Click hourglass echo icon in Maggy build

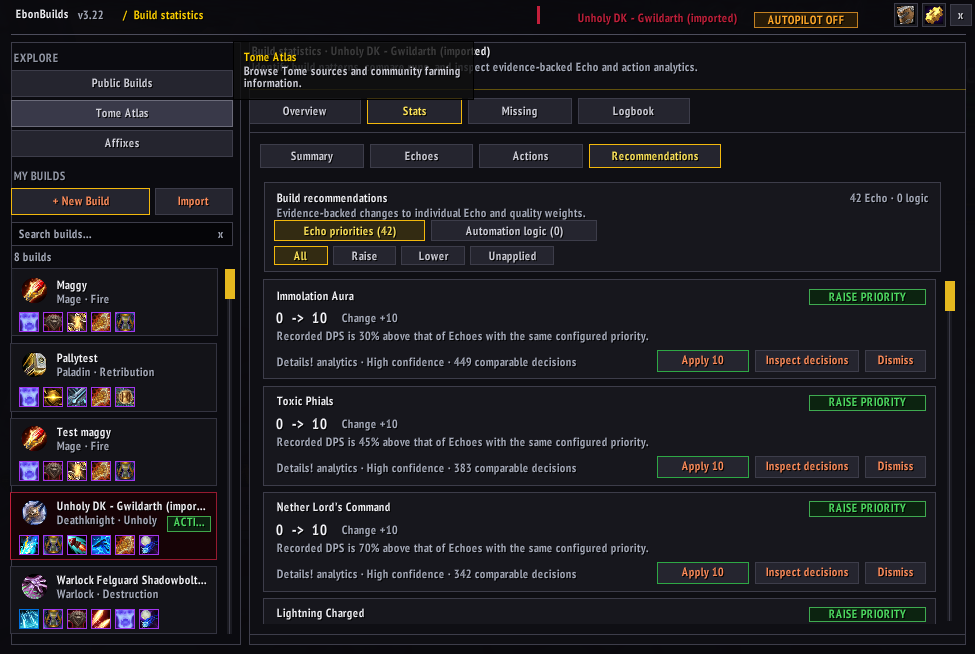(x=125, y=322)
